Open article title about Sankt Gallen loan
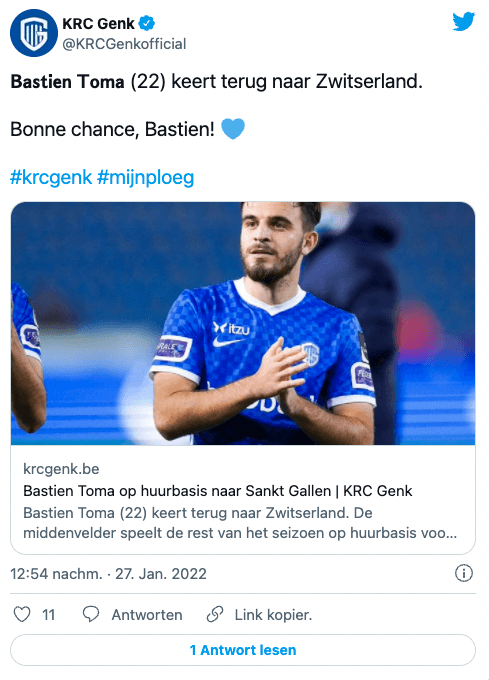The width and height of the screenshot is (489, 680). pos(218,491)
